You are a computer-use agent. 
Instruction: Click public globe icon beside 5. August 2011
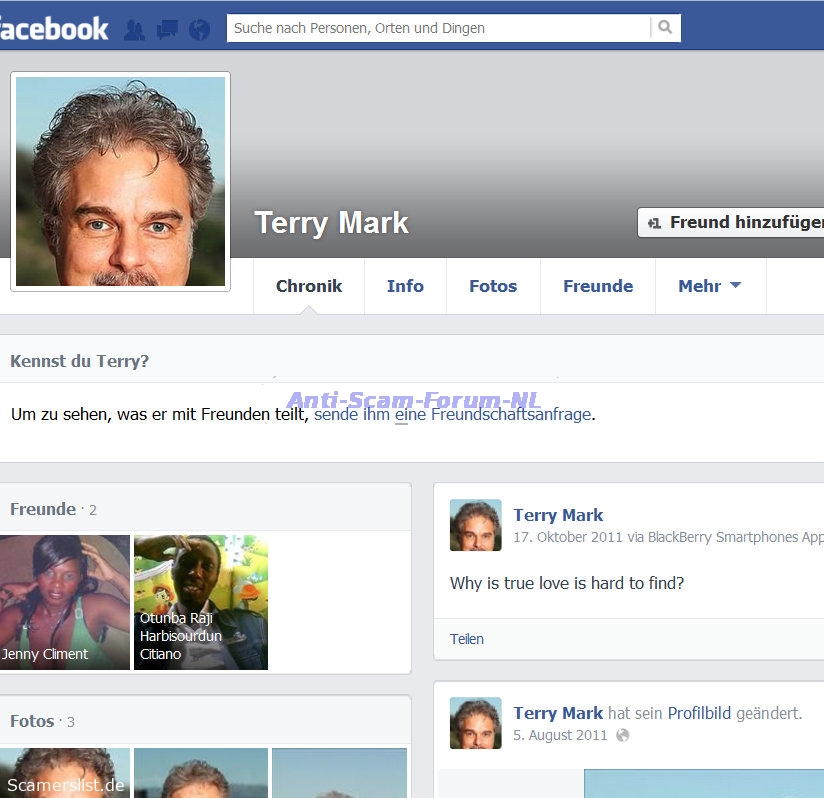tap(623, 736)
